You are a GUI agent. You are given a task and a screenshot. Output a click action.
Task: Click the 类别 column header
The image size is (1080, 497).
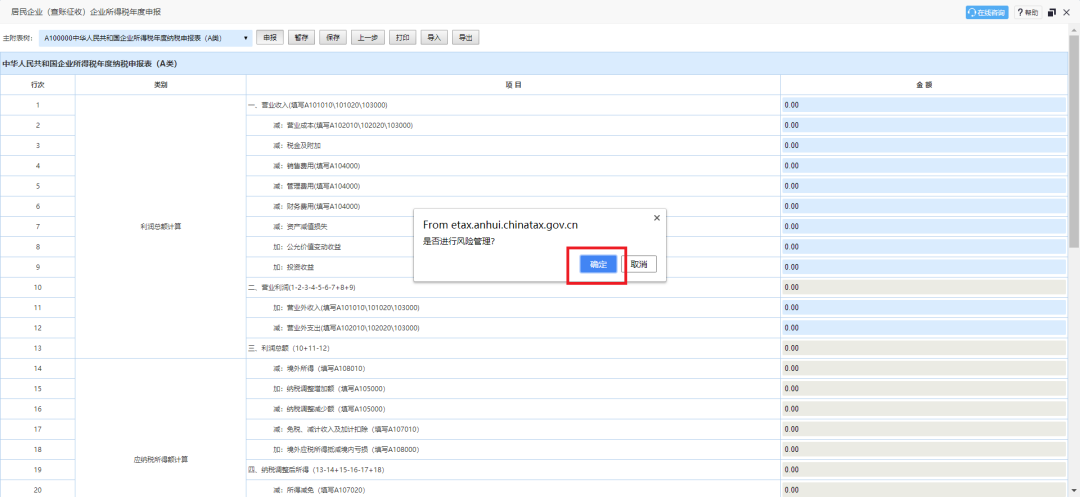click(160, 85)
